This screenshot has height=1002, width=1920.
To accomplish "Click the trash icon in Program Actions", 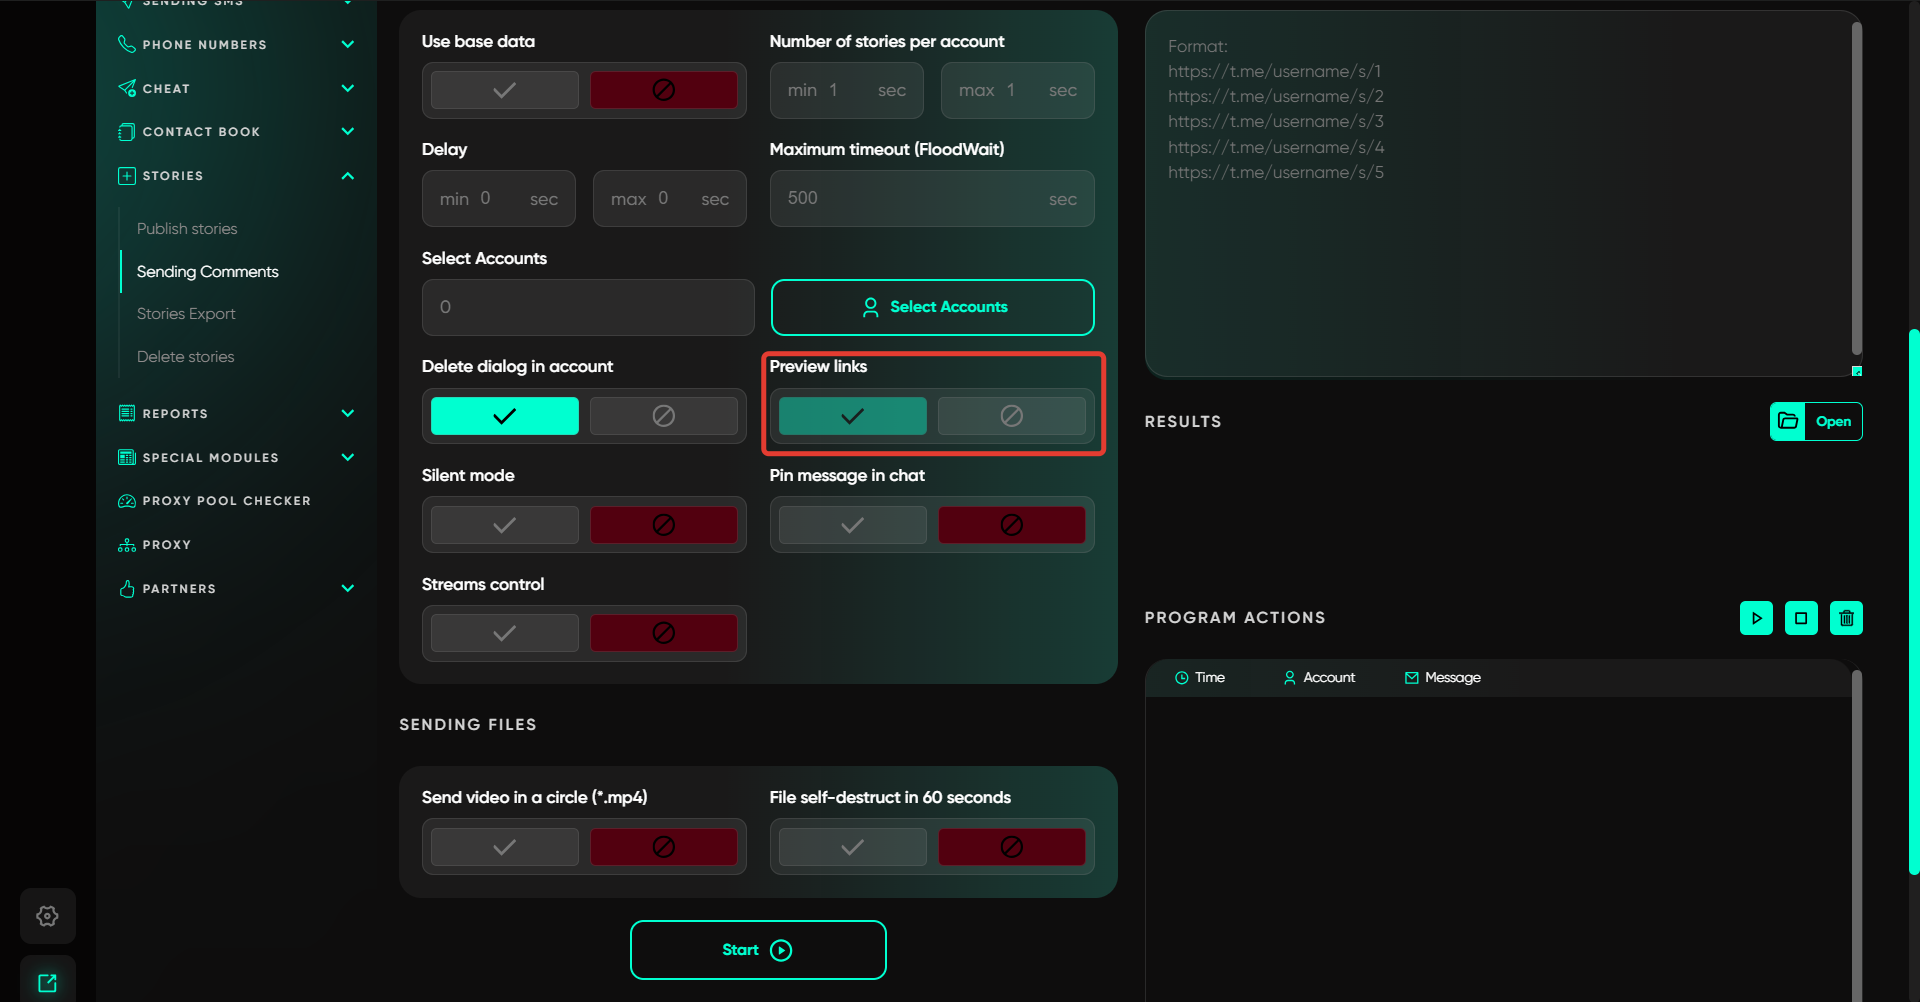I will (1846, 618).
